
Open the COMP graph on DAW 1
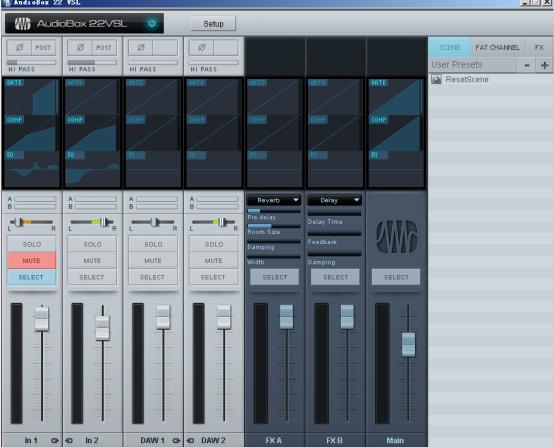153,133
